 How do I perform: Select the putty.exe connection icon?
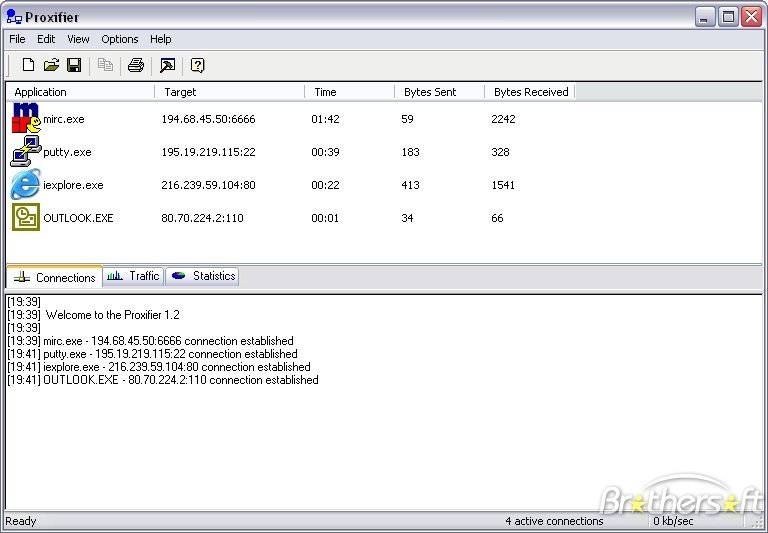25,152
